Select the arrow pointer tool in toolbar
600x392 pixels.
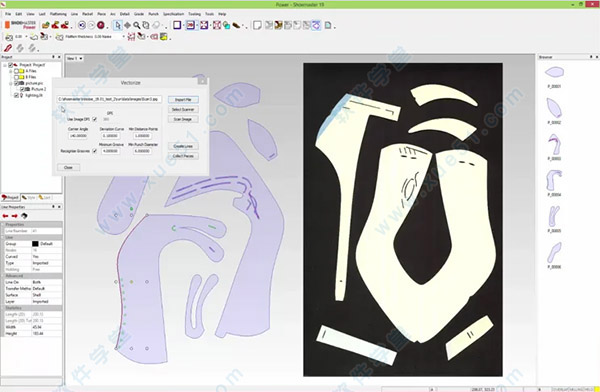point(117,25)
